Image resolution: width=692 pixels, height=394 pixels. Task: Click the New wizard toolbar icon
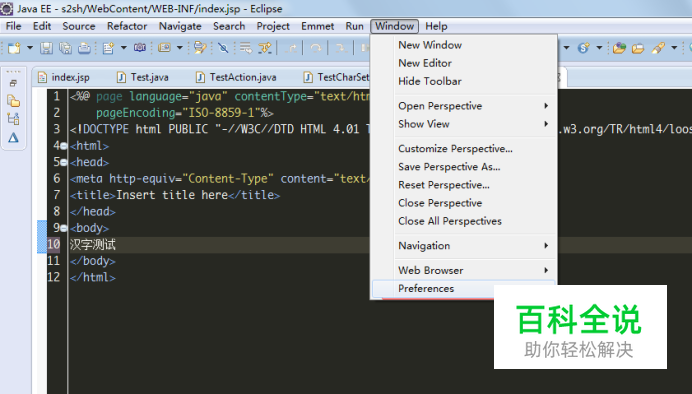[x=14, y=48]
